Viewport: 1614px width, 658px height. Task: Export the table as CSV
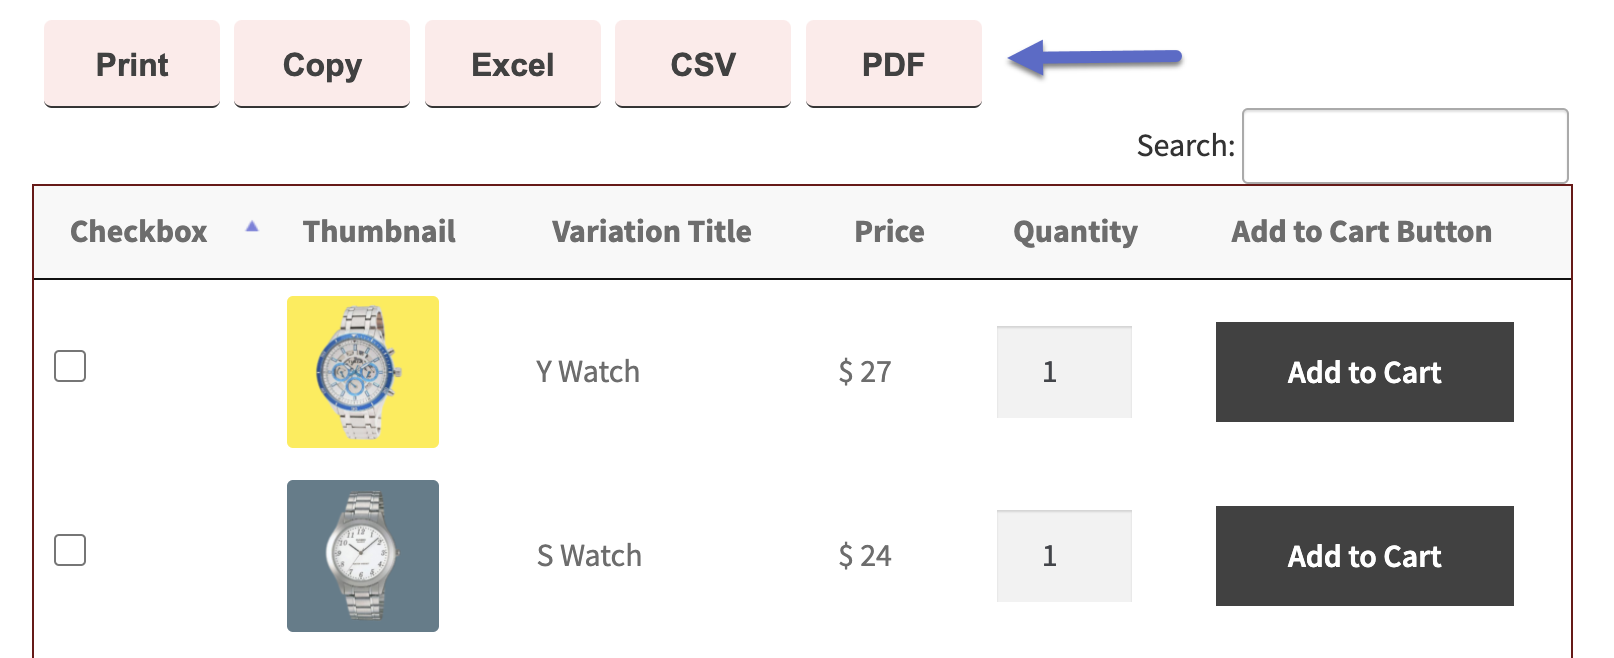click(x=702, y=64)
